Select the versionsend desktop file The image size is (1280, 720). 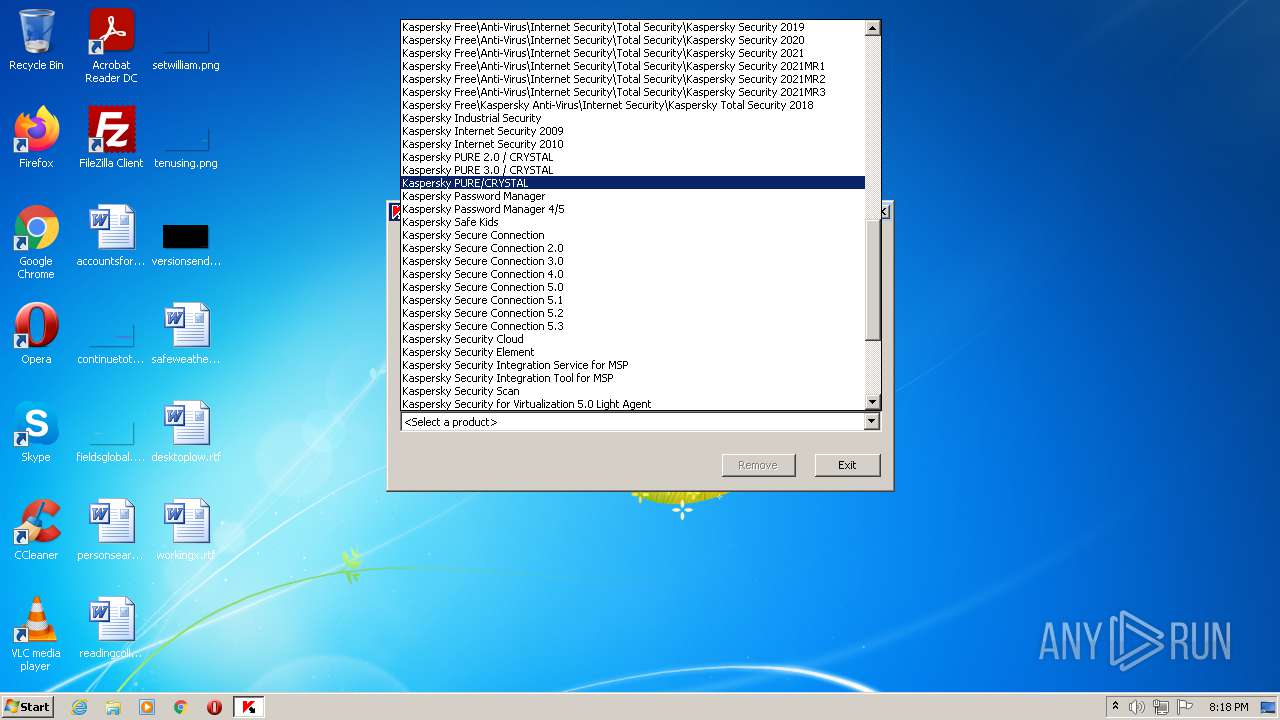(x=186, y=242)
